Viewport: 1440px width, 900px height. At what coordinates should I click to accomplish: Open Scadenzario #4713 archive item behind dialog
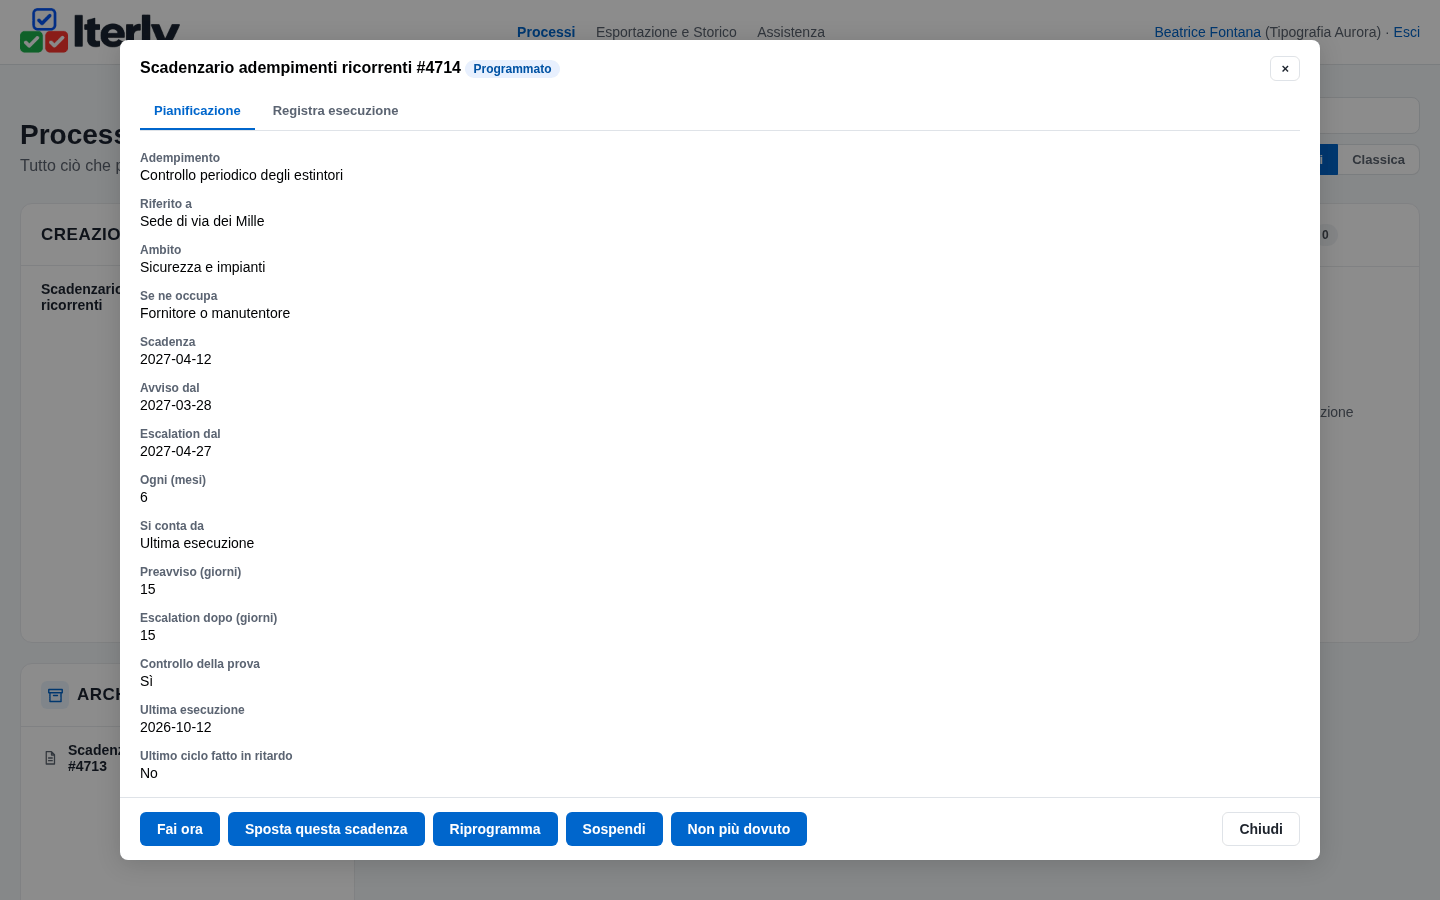tap(94, 758)
